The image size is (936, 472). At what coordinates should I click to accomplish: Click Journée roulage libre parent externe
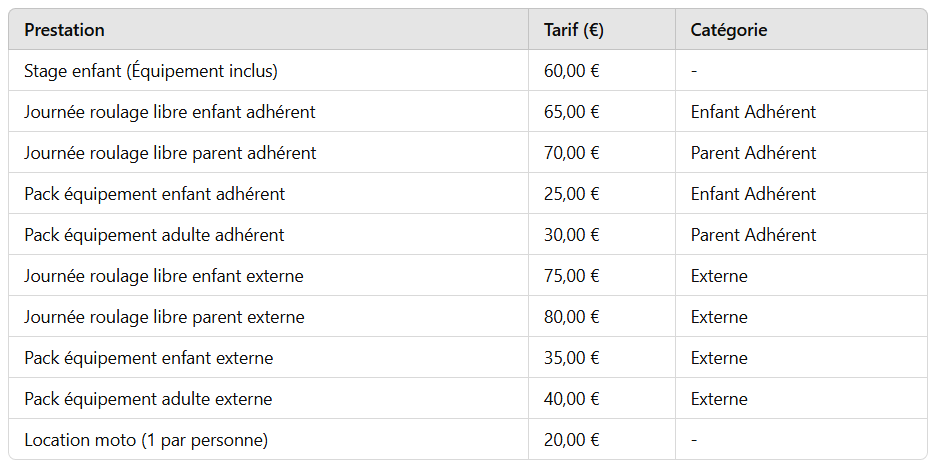[164, 317]
